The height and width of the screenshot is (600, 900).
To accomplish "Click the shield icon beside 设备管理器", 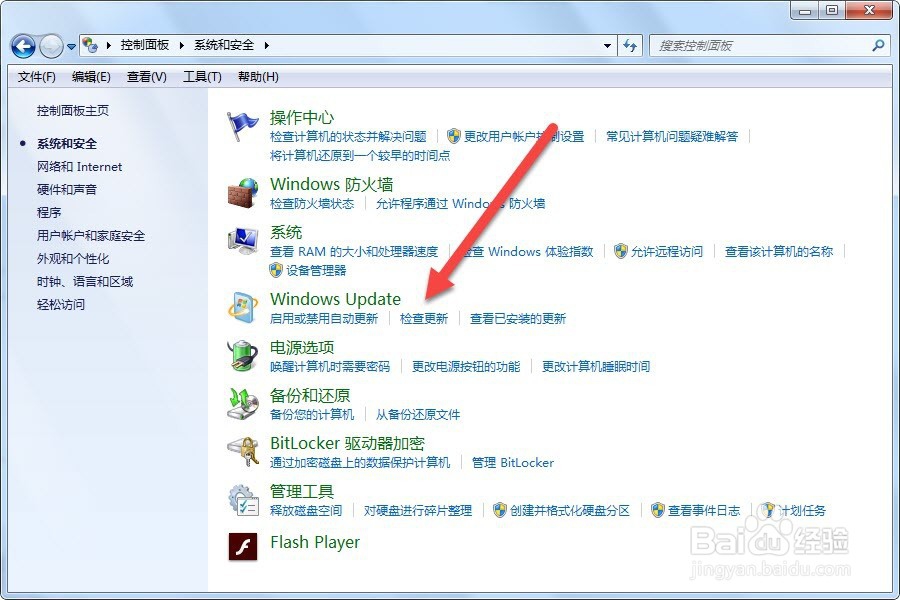I will click(x=276, y=270).
